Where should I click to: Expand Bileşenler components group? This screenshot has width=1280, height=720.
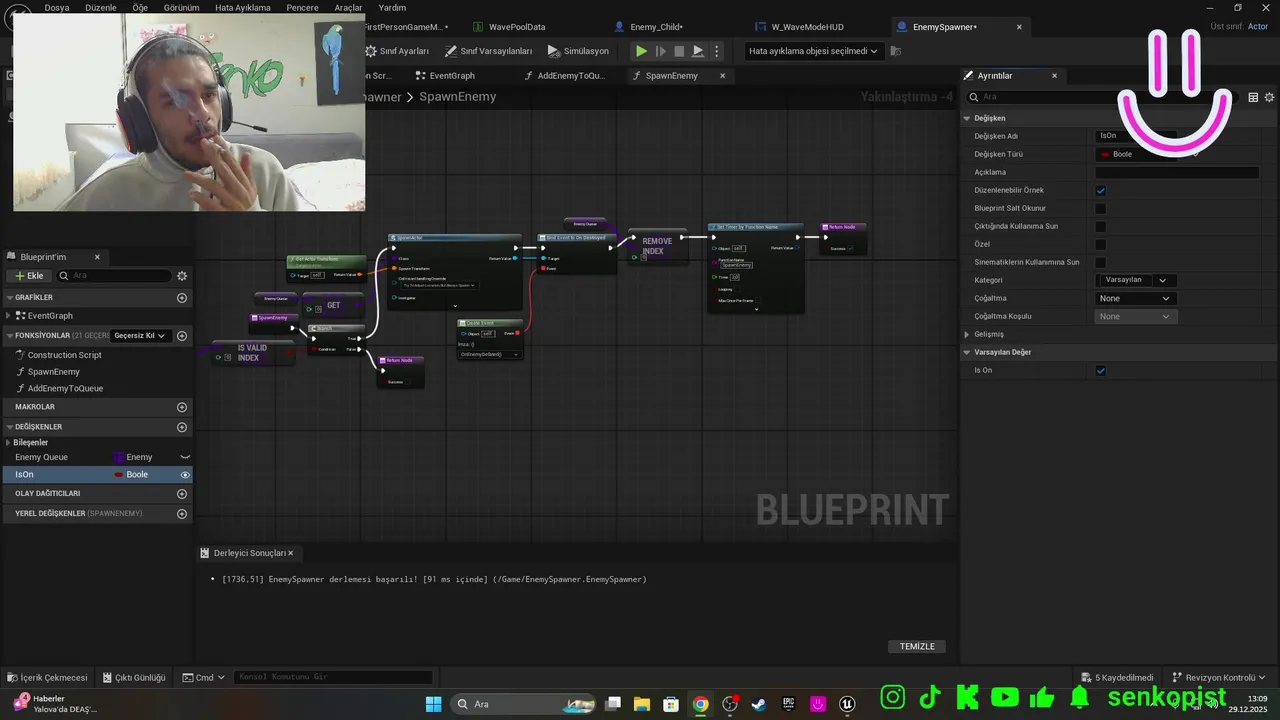(9, 442)
